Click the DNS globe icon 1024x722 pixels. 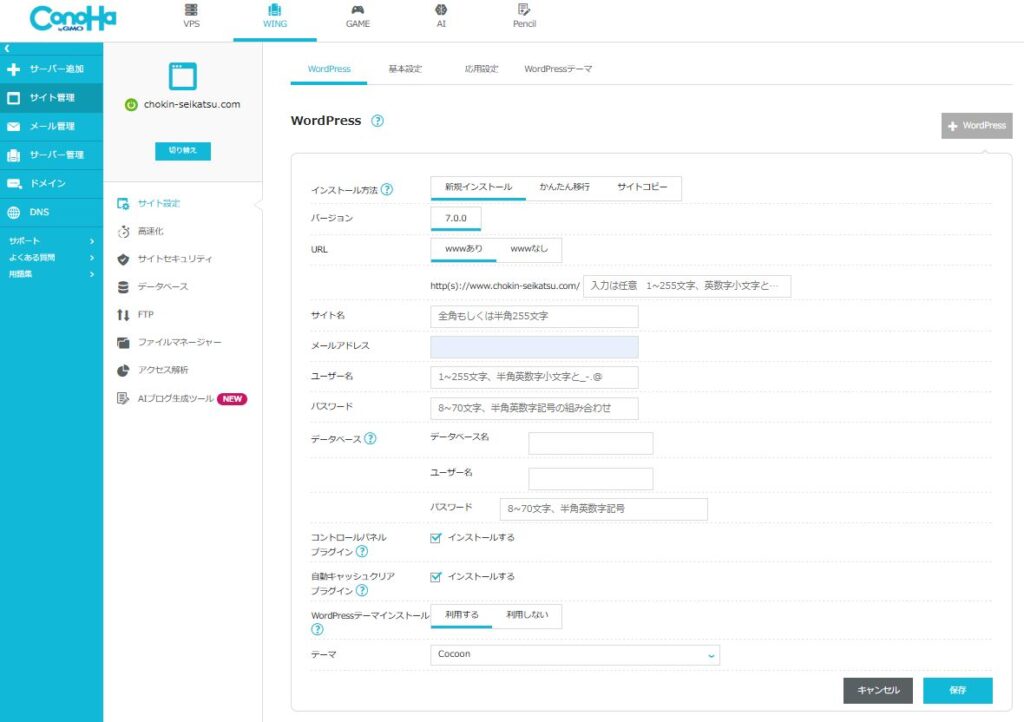14,212
